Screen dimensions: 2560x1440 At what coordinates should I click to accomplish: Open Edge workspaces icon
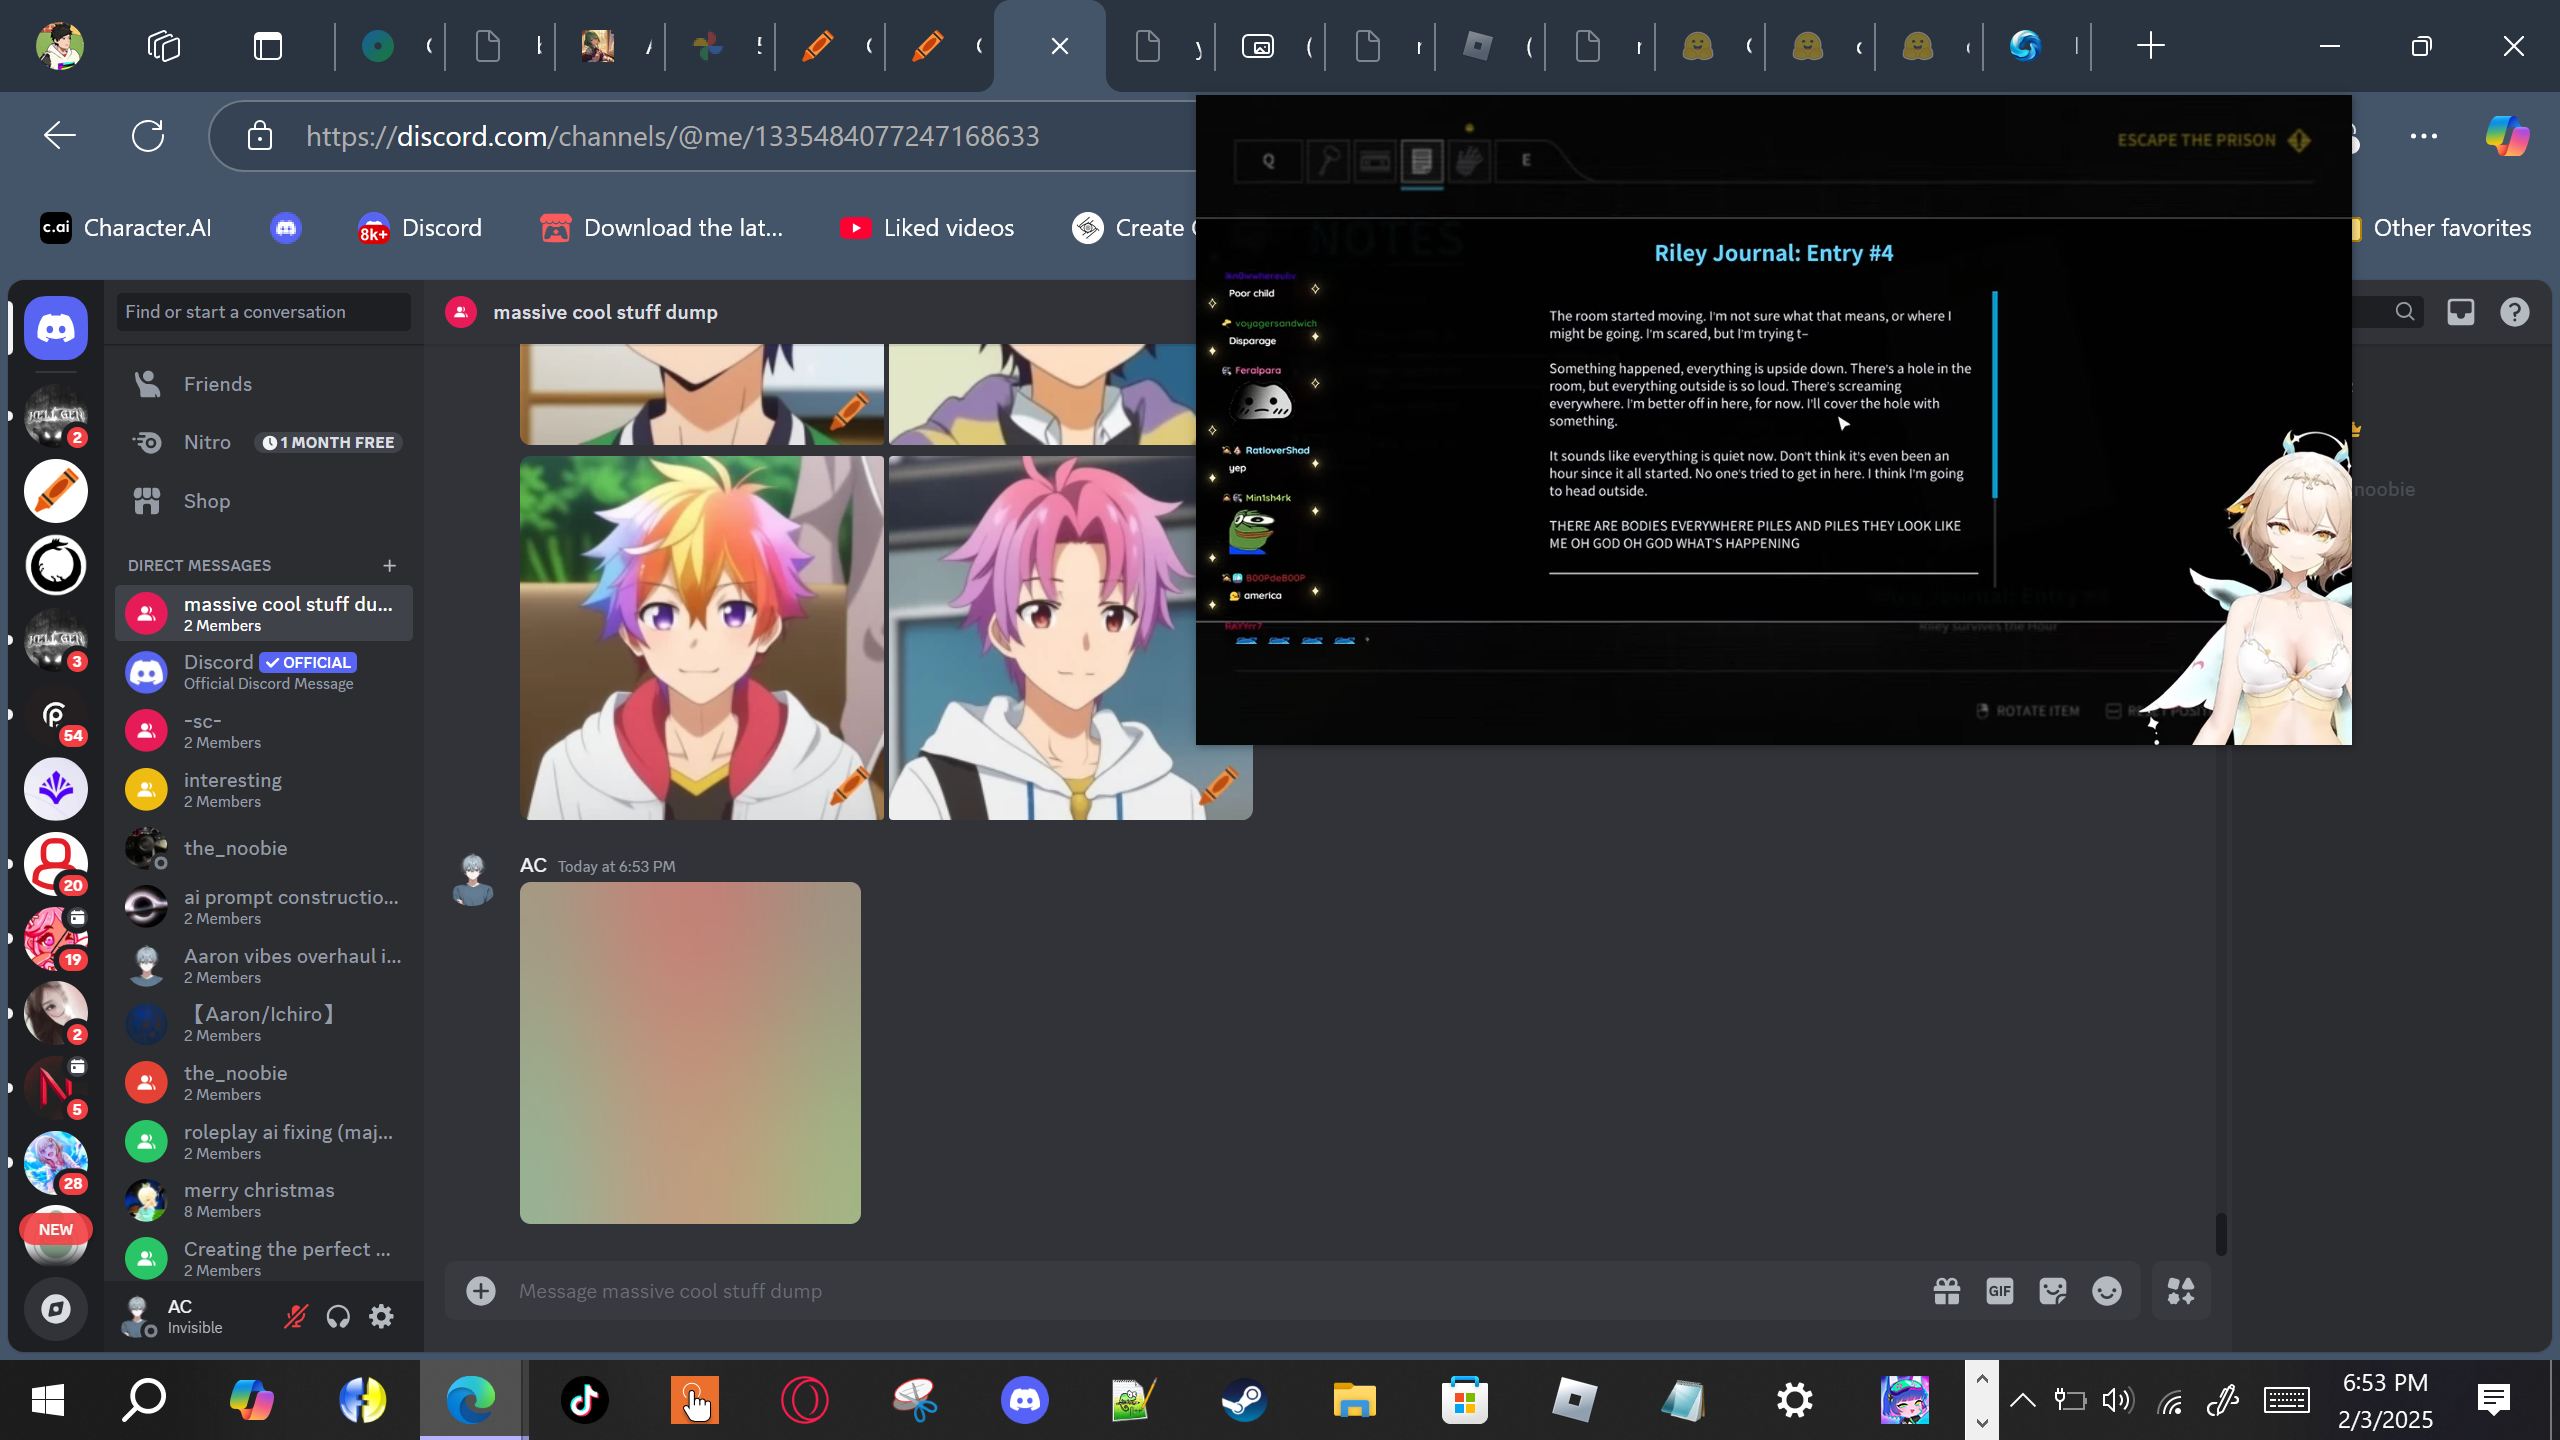[x=164, y=46]
